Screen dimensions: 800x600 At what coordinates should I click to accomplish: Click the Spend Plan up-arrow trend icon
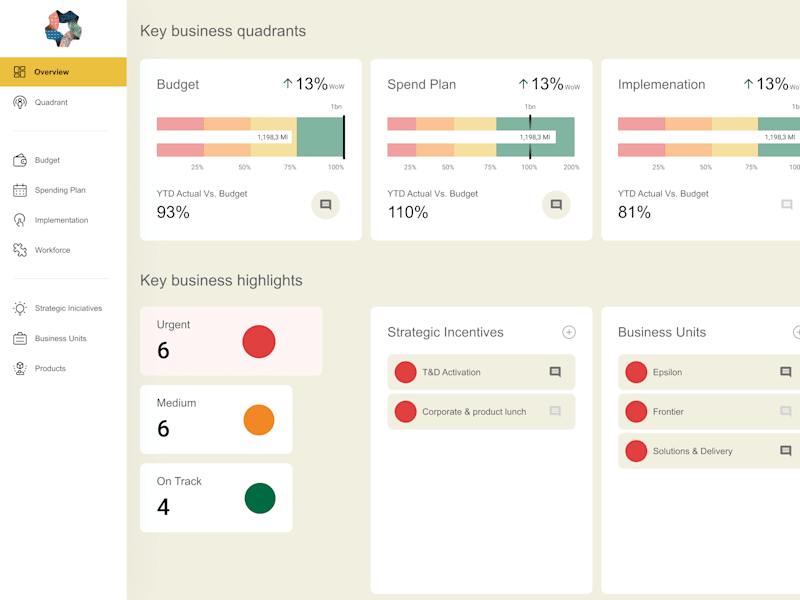coord(523,84)
